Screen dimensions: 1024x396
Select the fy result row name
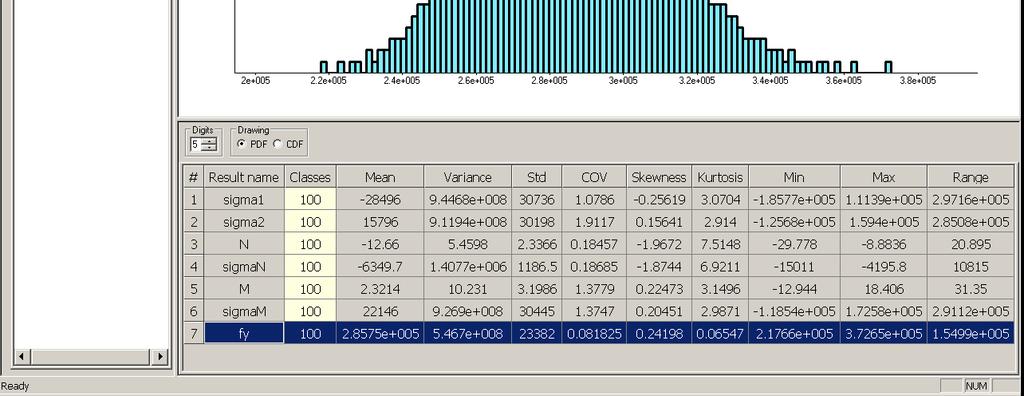click(x=244, y=333)
